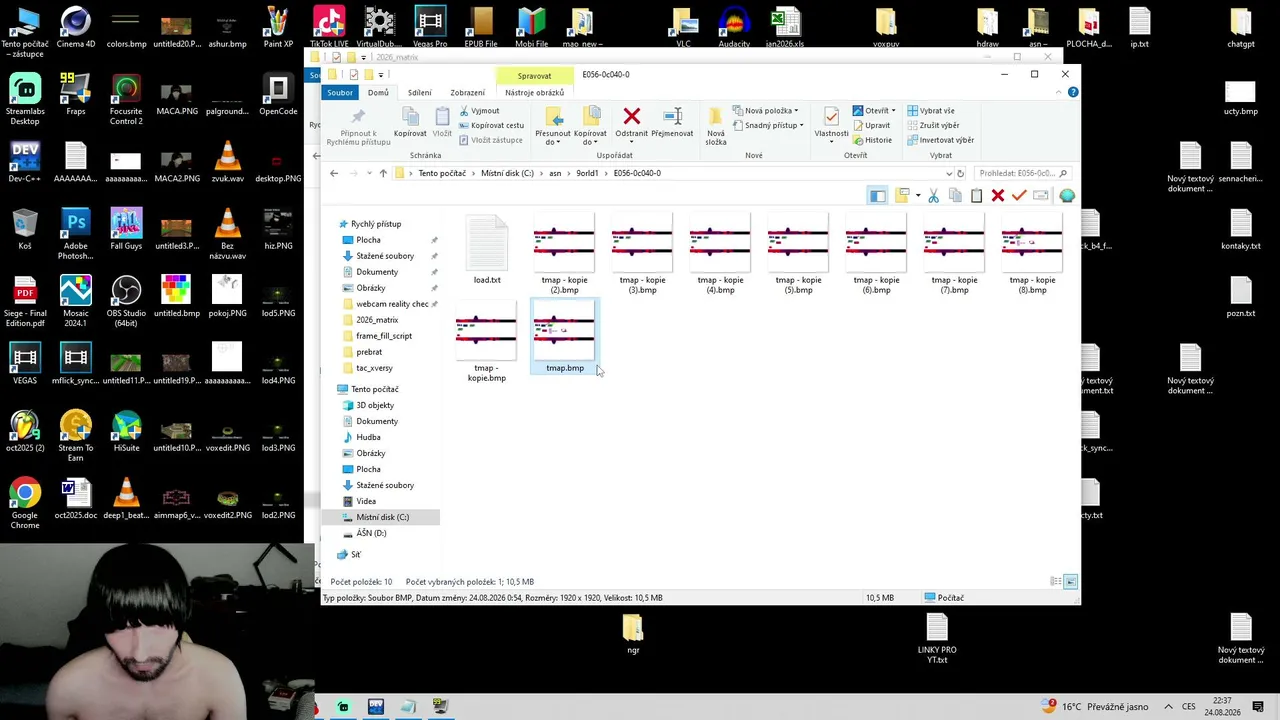Open Google Chrome desktop shortcut

point(25,504)
